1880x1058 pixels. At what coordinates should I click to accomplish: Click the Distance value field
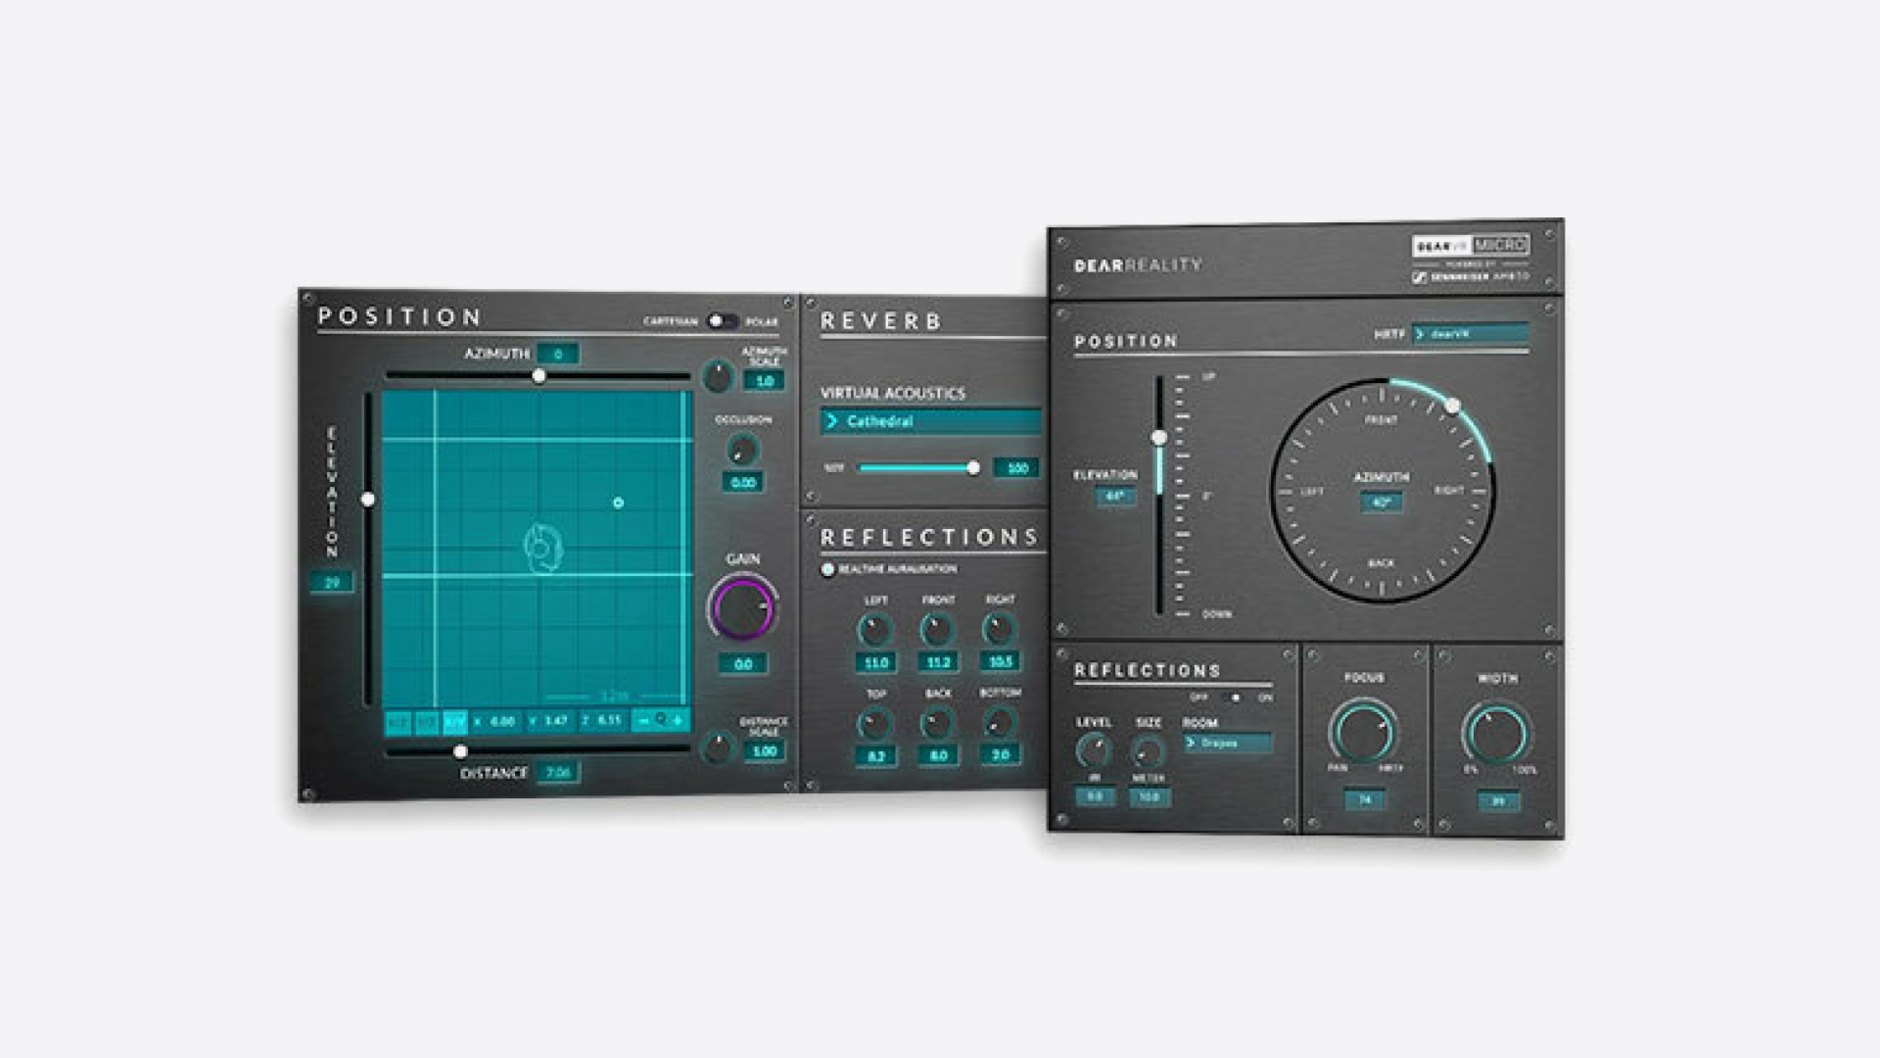pyautogui.click(x=558, y=772)
